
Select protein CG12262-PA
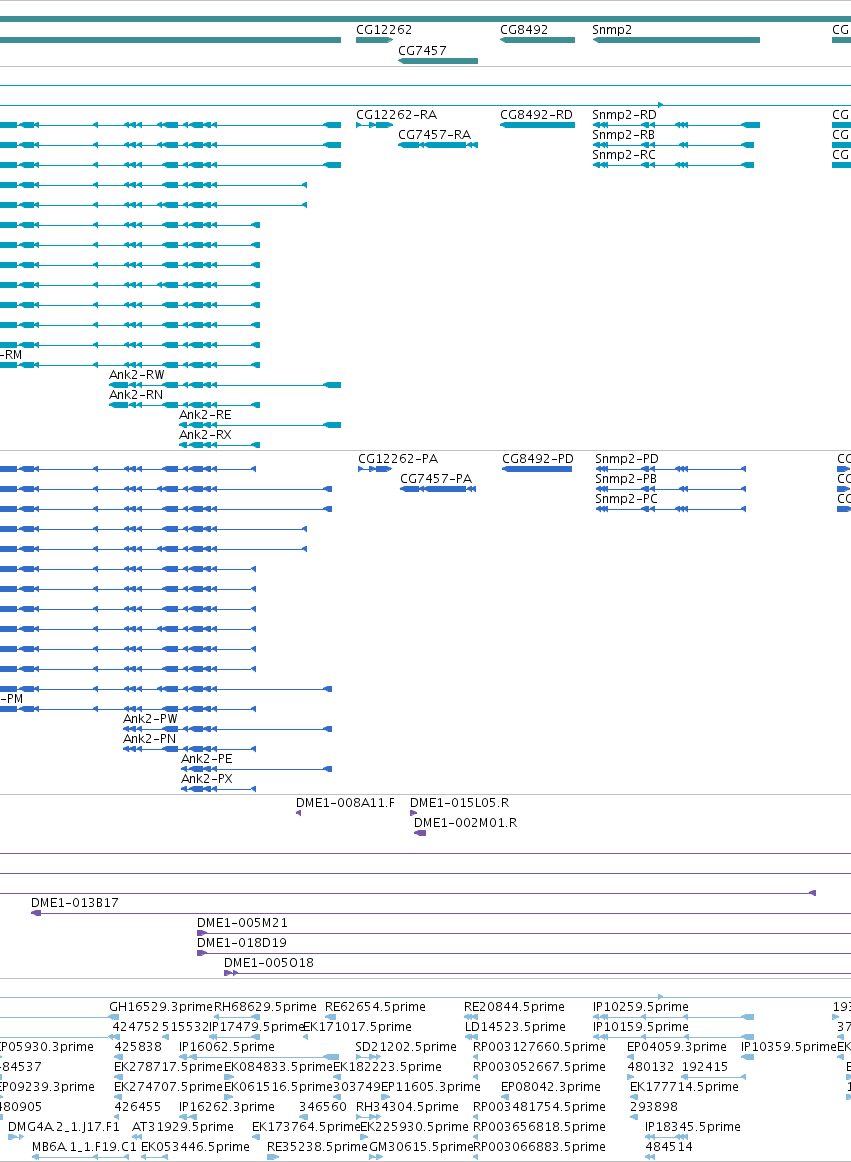pyautogui.click(x=398, y=459)
